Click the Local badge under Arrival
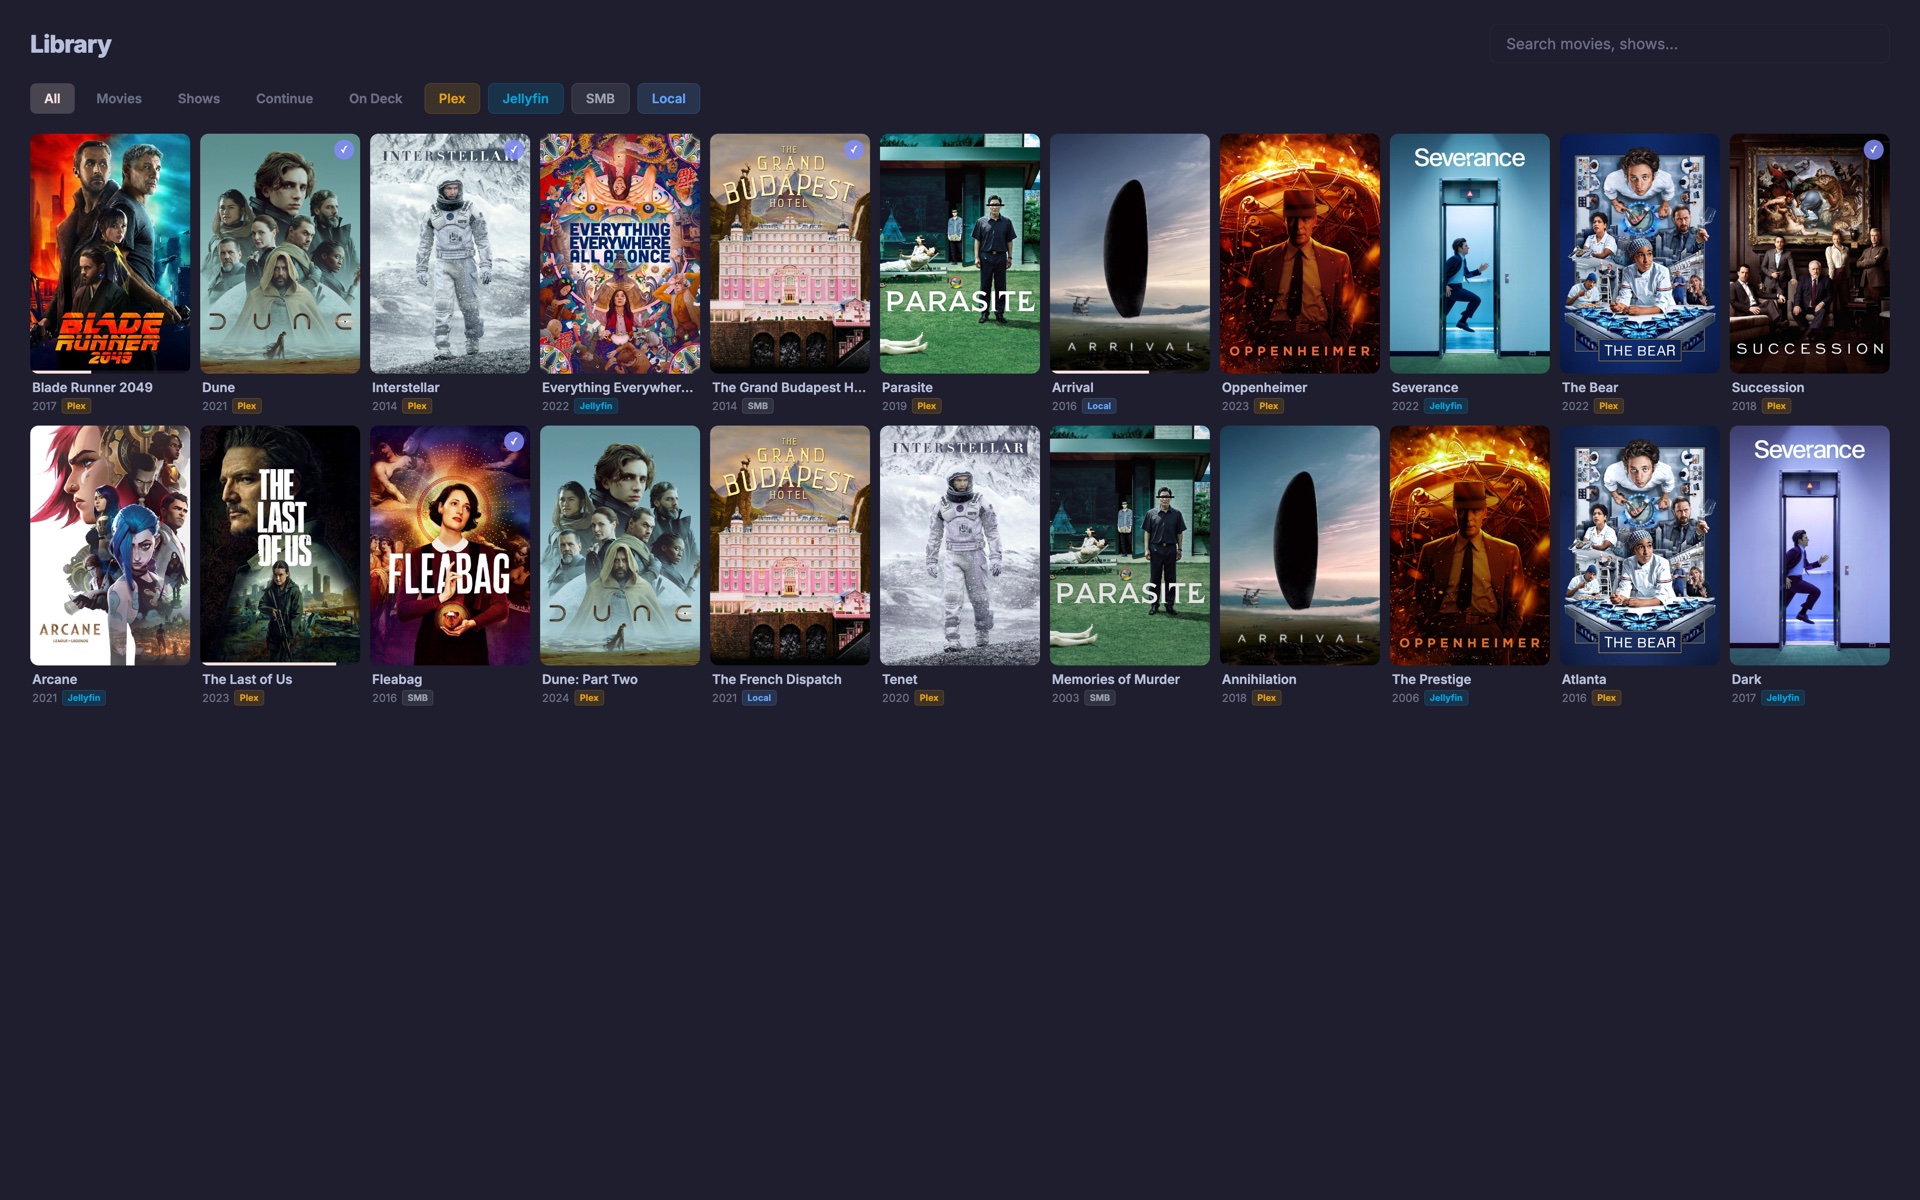Image resolution: width=1920 pixels, height=1200 pixels. pyautogui.click(x=1098, y=406)
